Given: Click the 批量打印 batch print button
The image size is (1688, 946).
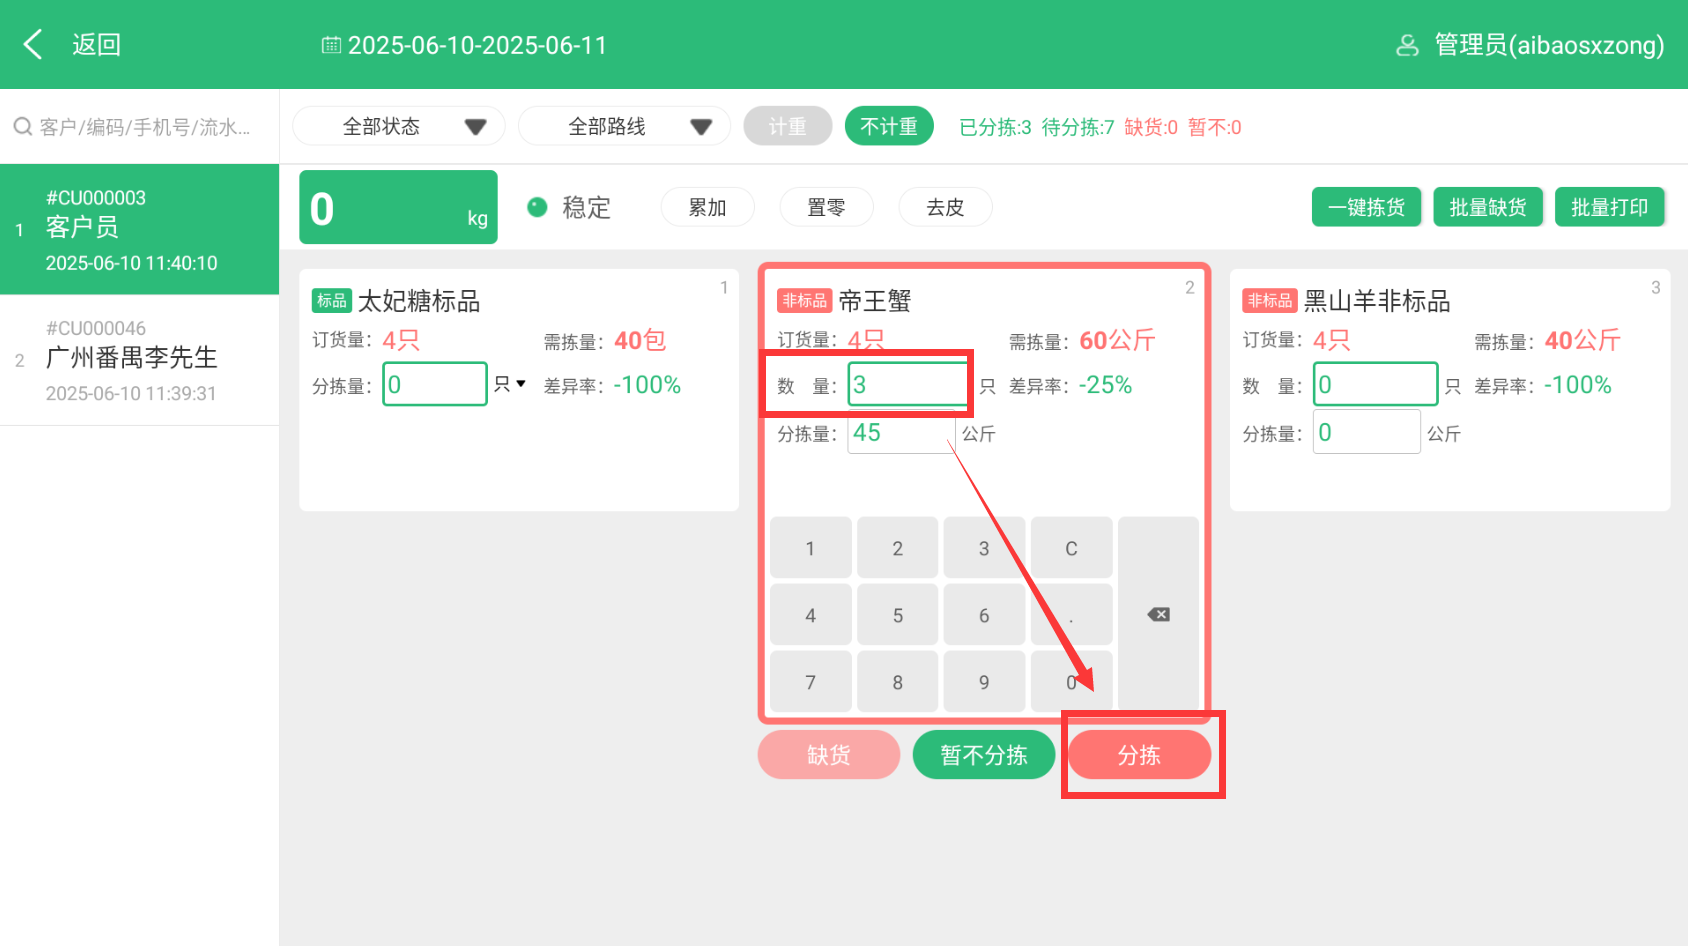Looking at the screenshot, I should click(1609, 207).
